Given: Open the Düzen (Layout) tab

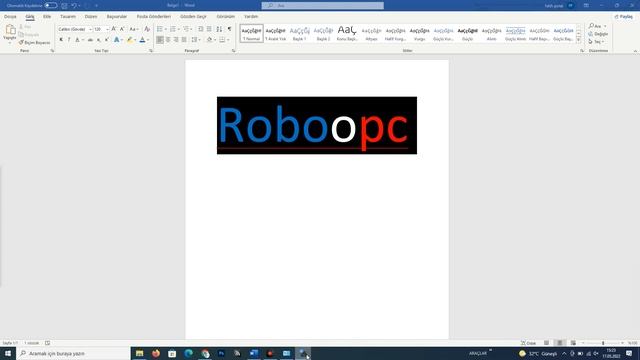Looking at the screenshot, I should [x=91, y=17].
